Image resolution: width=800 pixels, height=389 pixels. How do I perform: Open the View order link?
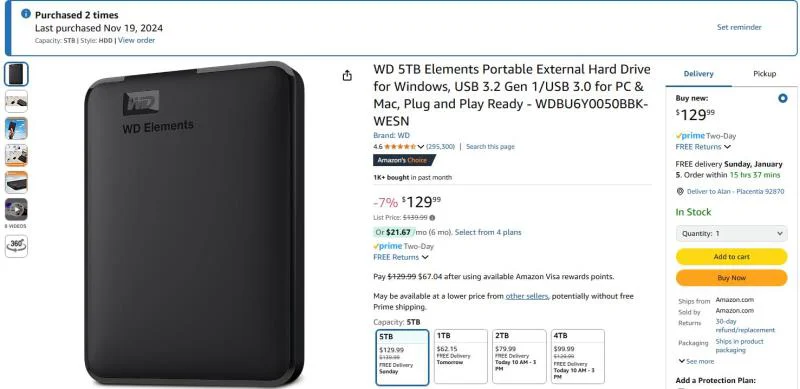pos(137,40)
